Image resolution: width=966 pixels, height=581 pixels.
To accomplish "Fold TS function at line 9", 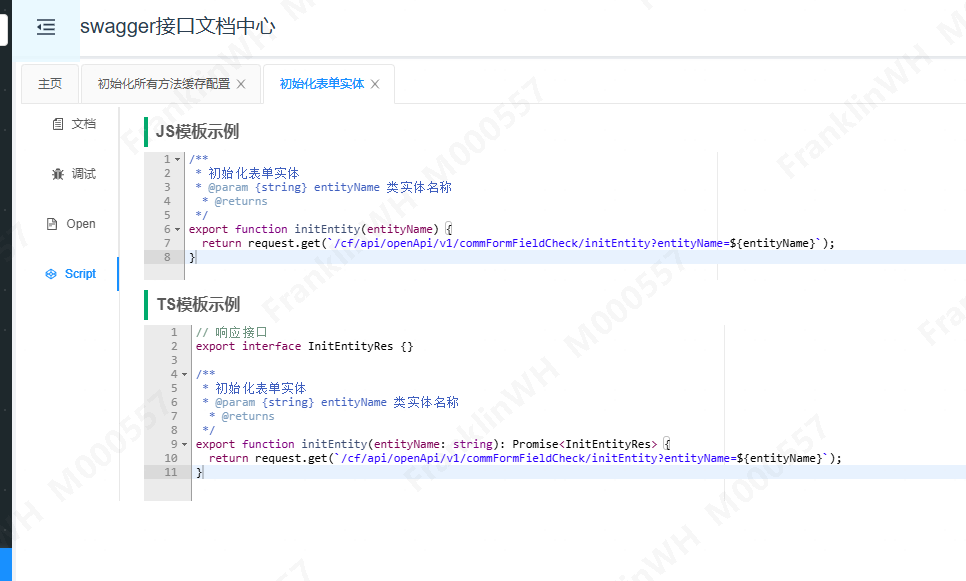I will pyautogui.click(x=184, y=444).
